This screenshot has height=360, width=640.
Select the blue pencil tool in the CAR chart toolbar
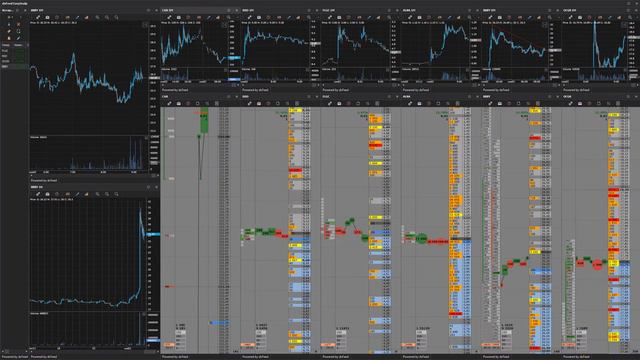pyautogui.click(x=209, y=18)
